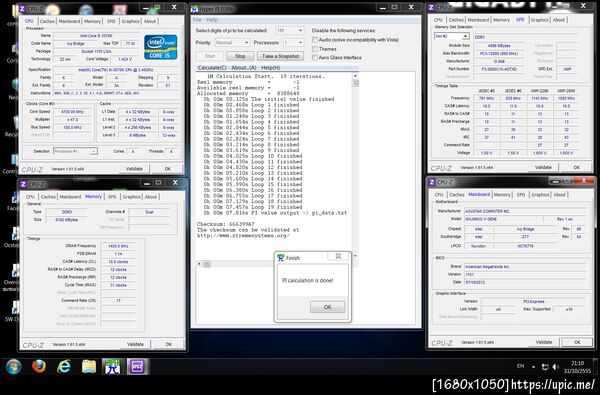Open the File Explorer folder taskbar icon
Image resolution: width=600 pixels, height=395 pixels.
89,367
